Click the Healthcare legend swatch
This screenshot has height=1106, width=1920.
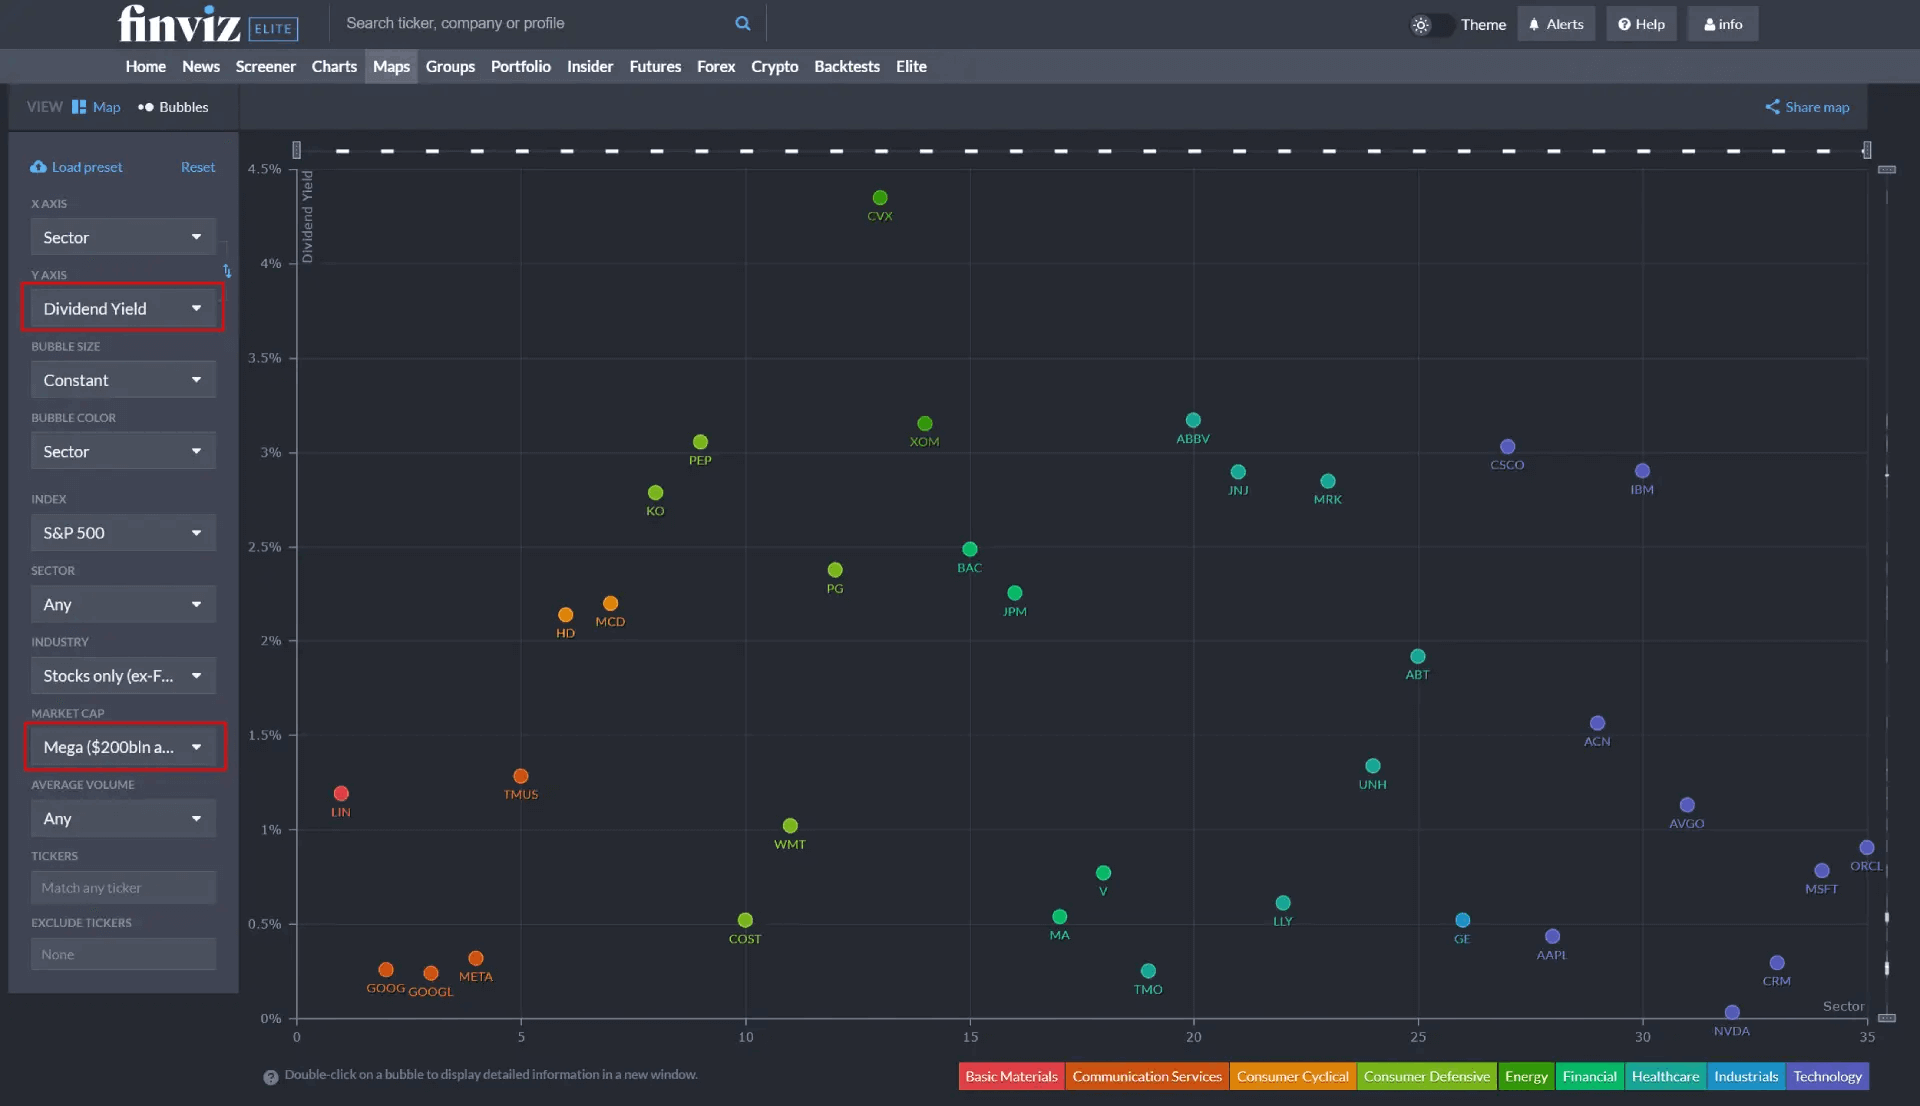pyautogui.click(x=1665, y=1076)
